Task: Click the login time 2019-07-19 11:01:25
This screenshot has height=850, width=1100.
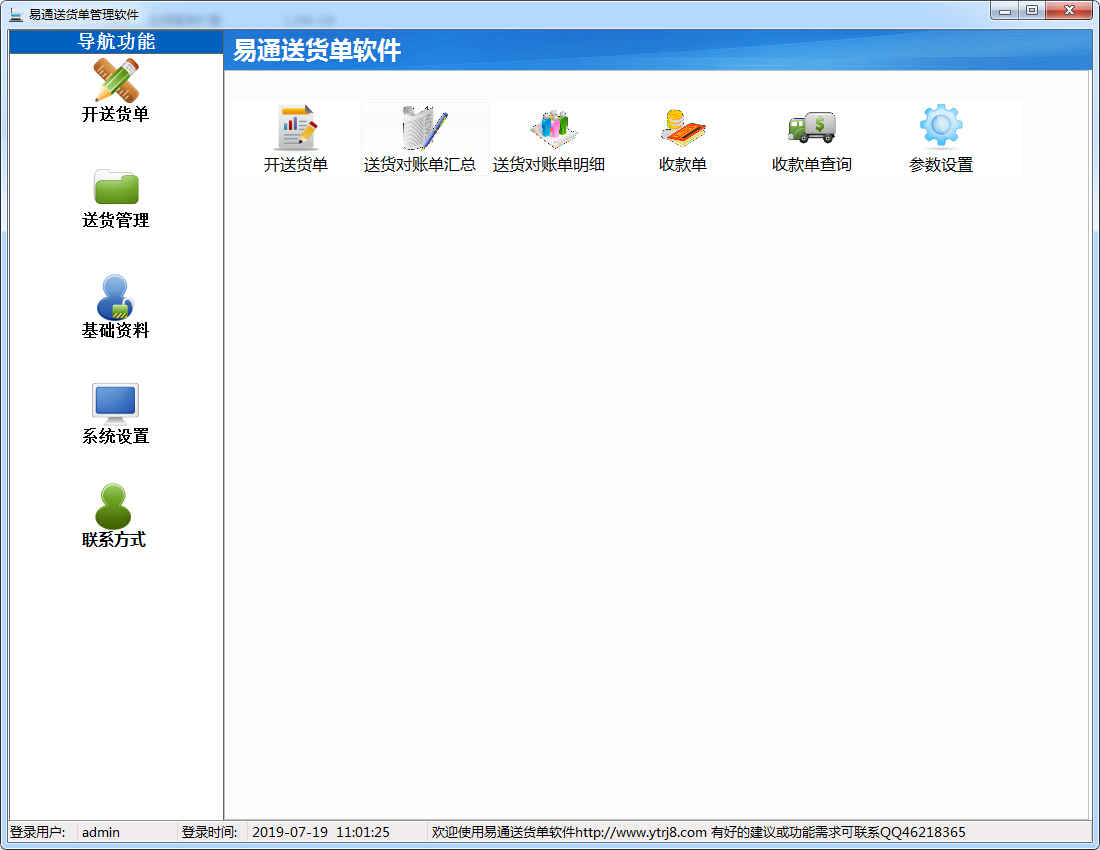Action: coord(321,832)
